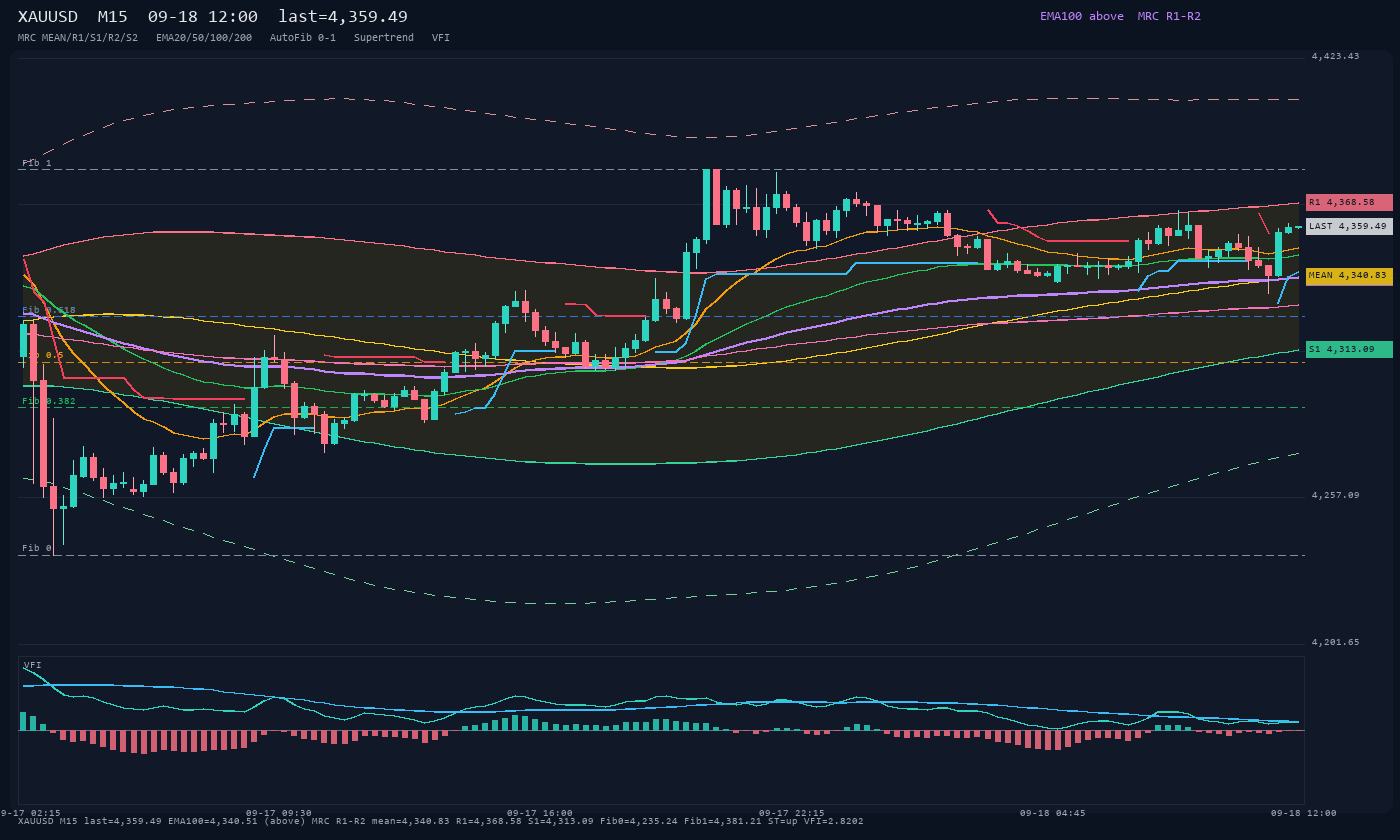Click the 'EMA100 above' status at top right
Image resolution: width=1400 pixels, height=840 pixels.
[x=1081, y=16]
